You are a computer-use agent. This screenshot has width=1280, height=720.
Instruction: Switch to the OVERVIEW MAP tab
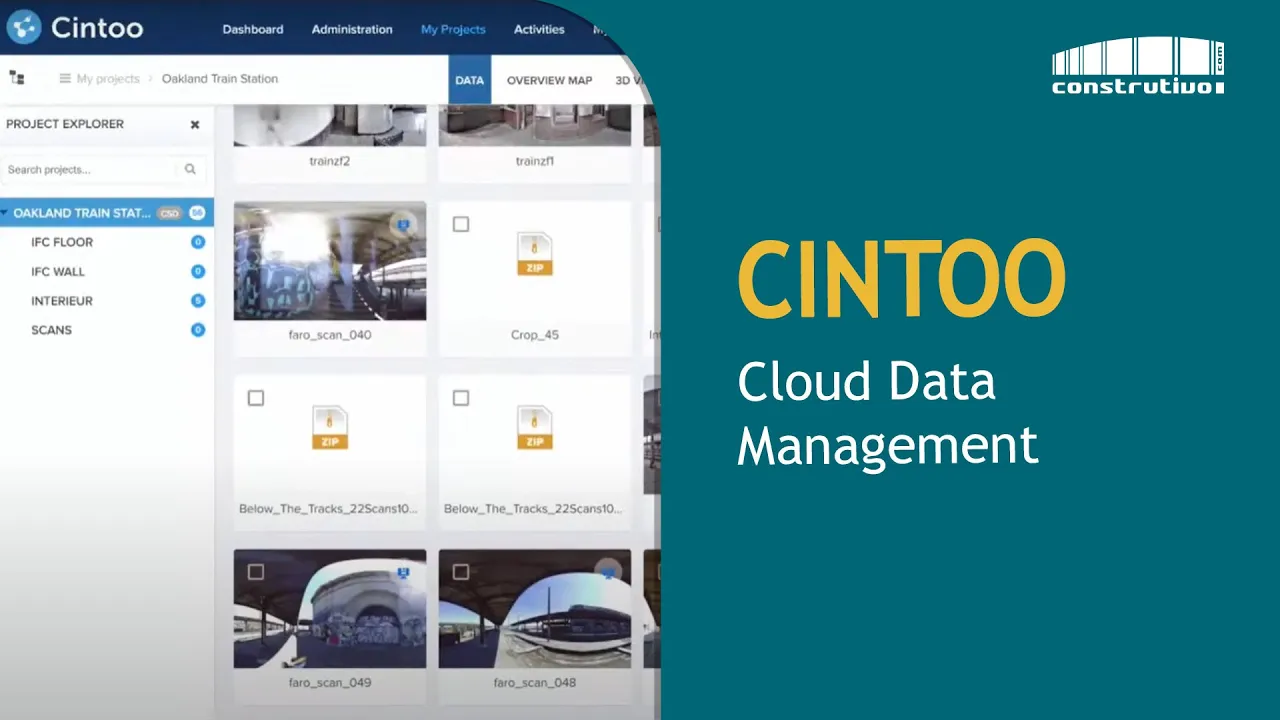point(550,80)
